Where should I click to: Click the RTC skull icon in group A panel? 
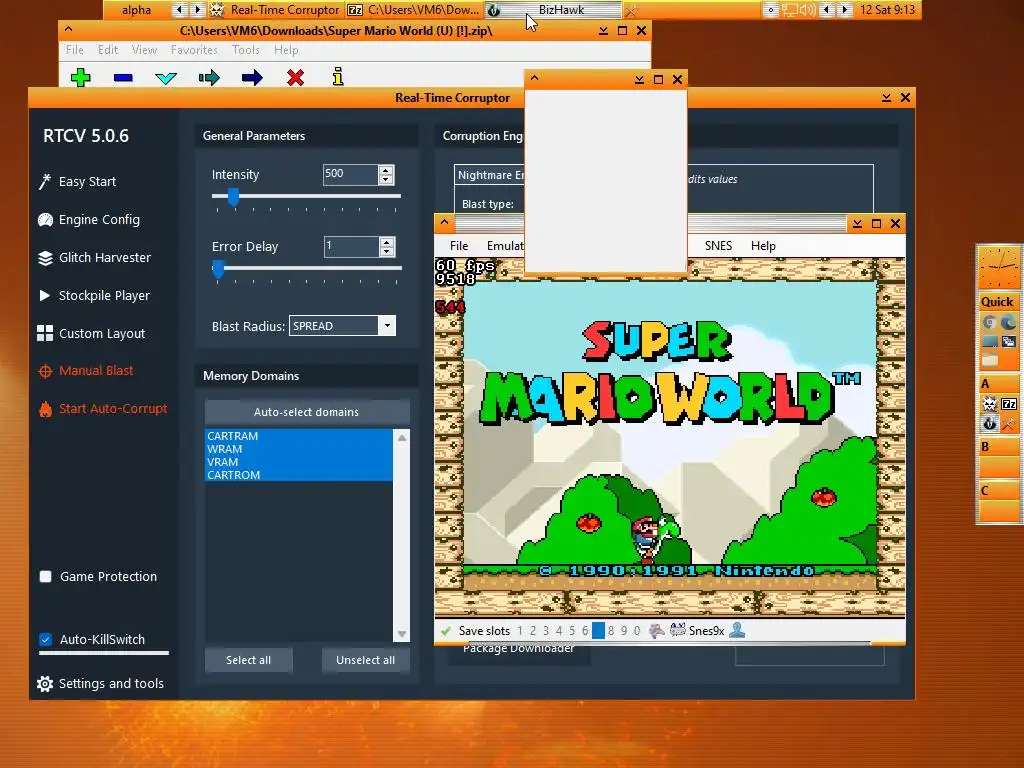pyautogui.click(x=989, y=404)
